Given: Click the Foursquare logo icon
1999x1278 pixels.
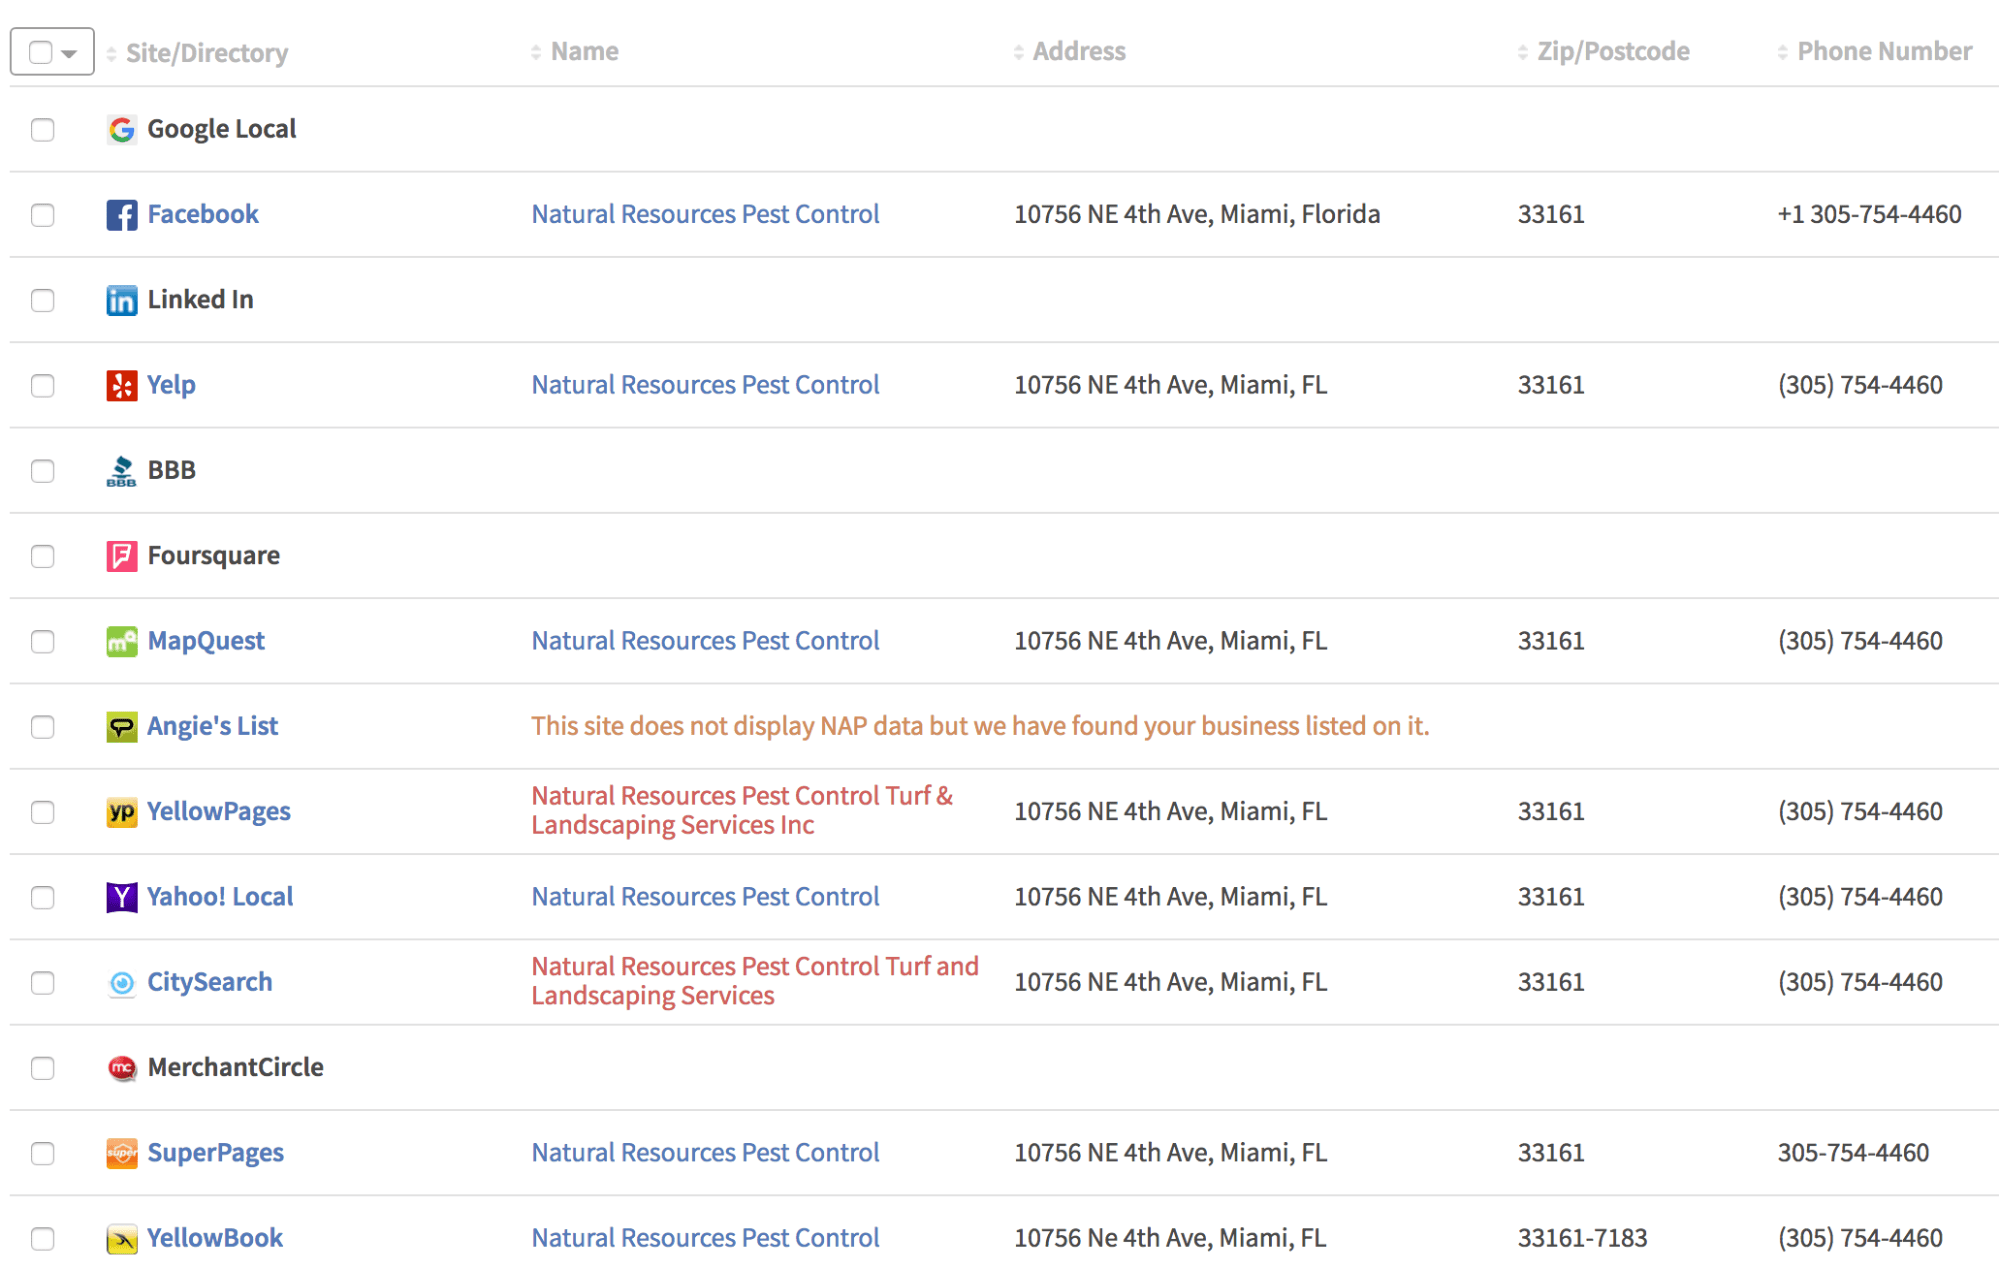Looking at the screenshot, I should click(122, 556).
